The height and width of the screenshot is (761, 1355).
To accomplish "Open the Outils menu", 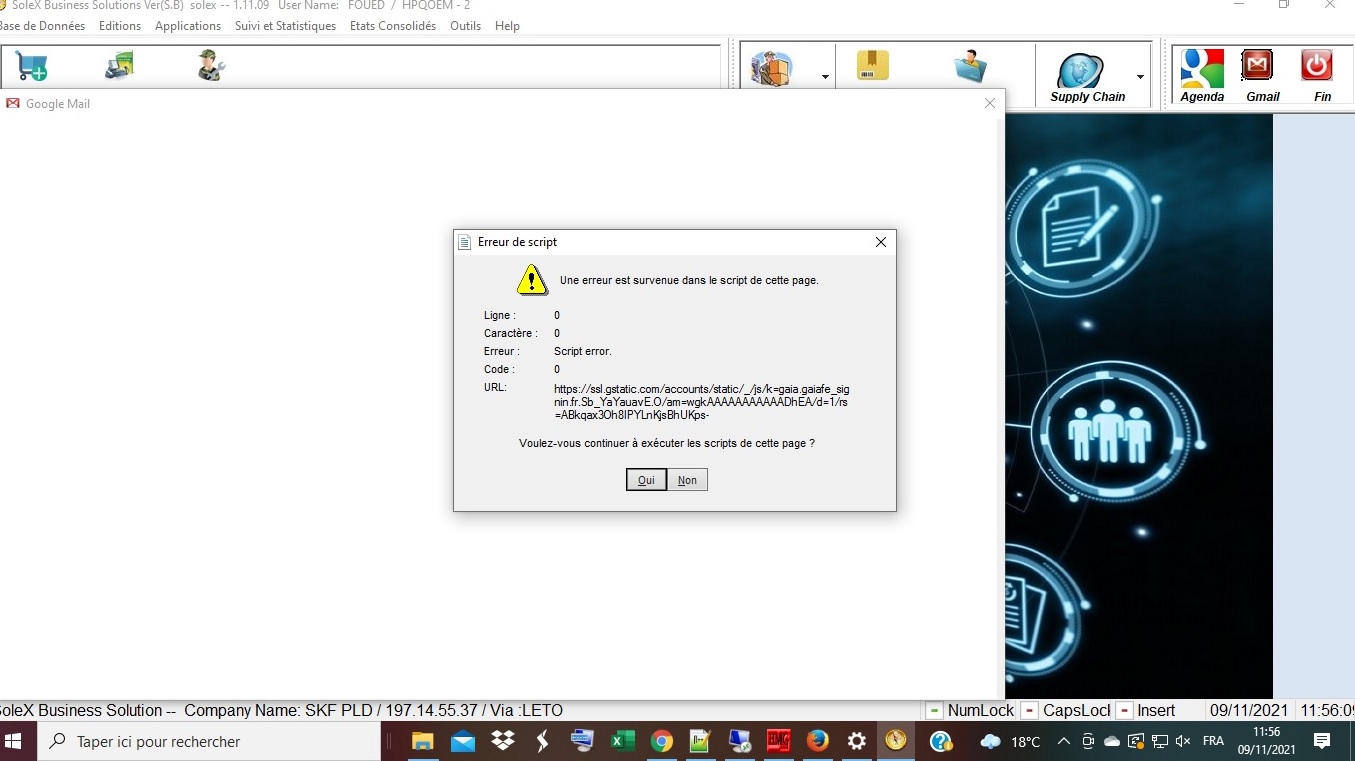I will coord(466,26).
